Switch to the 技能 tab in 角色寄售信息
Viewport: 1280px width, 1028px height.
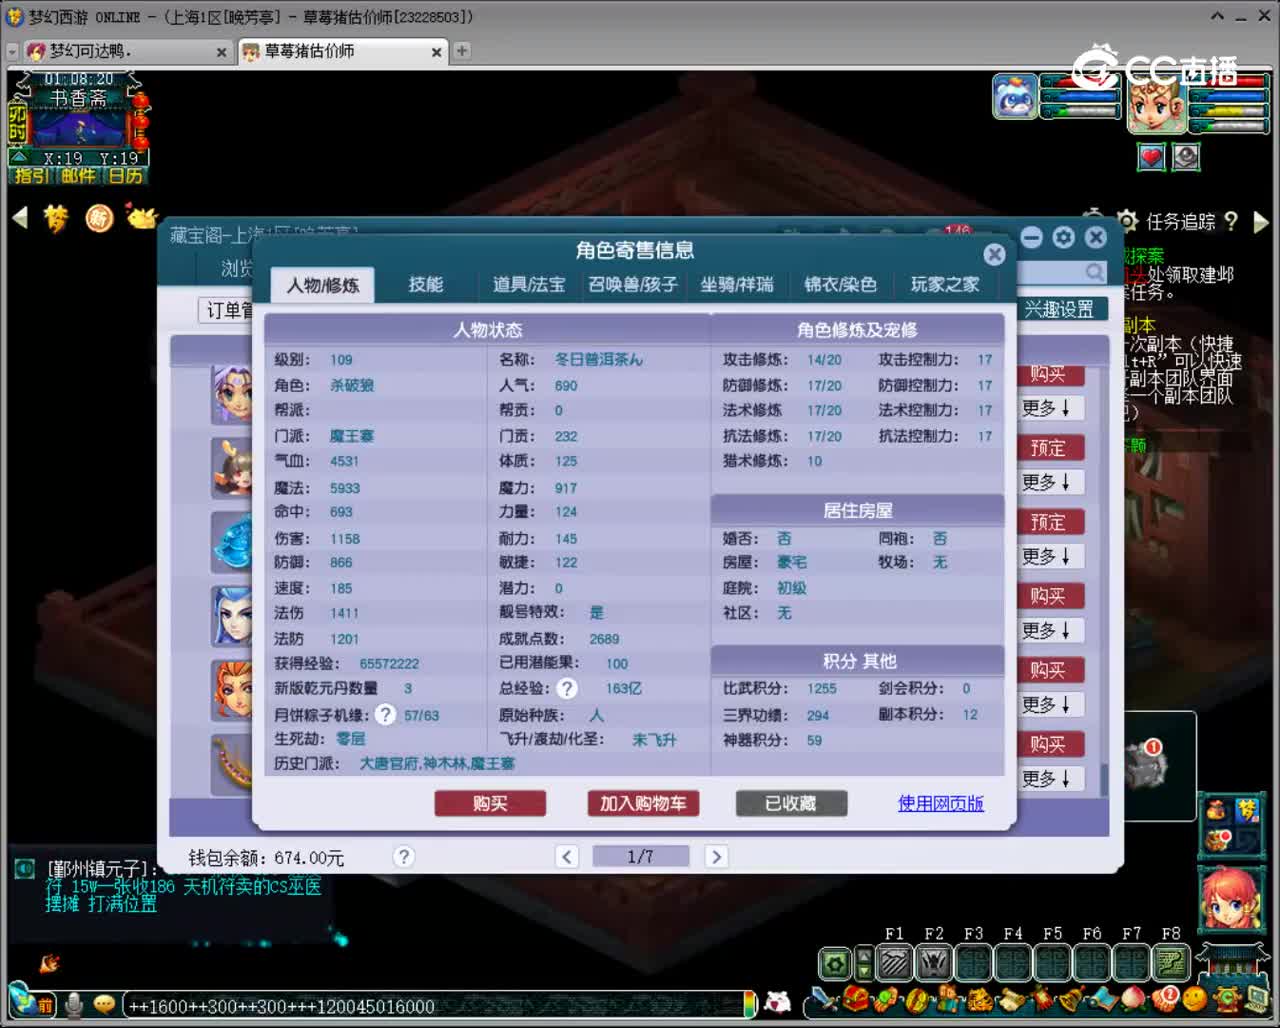tap(428, 285)
